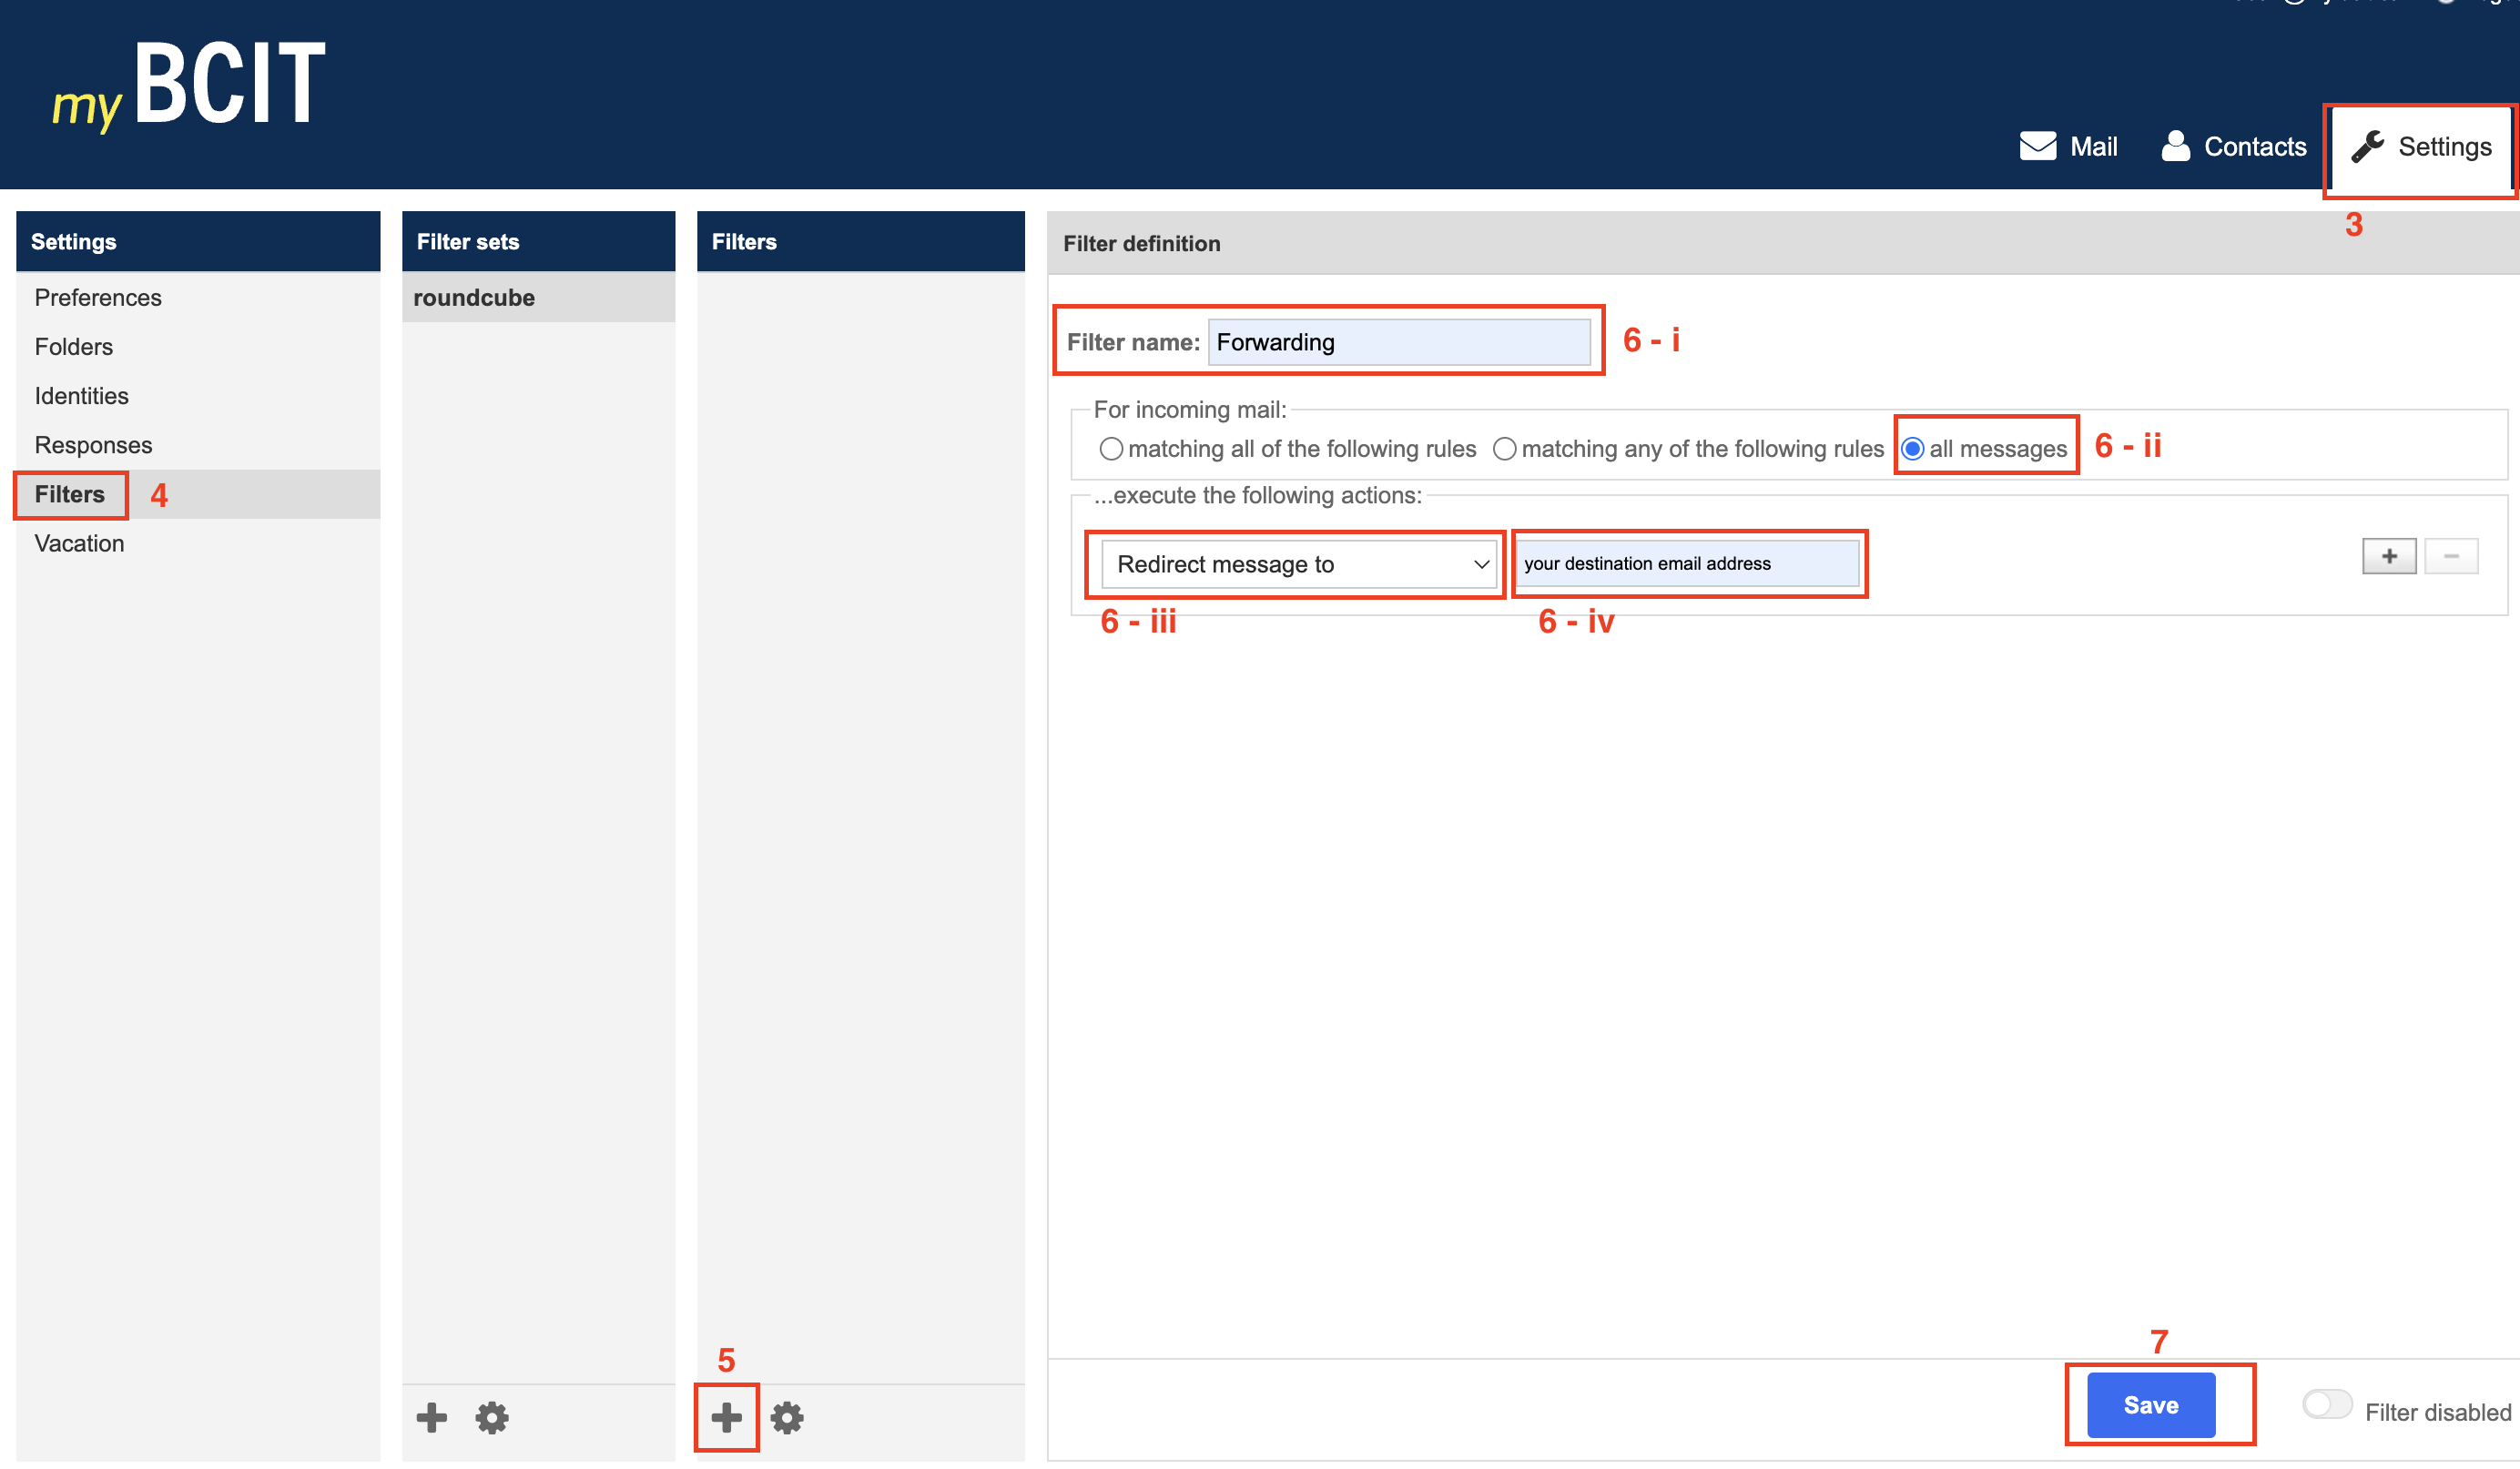Add a new filter with plus icon
This screenshot has width=2520, height=1469.
coord(726,1416)
